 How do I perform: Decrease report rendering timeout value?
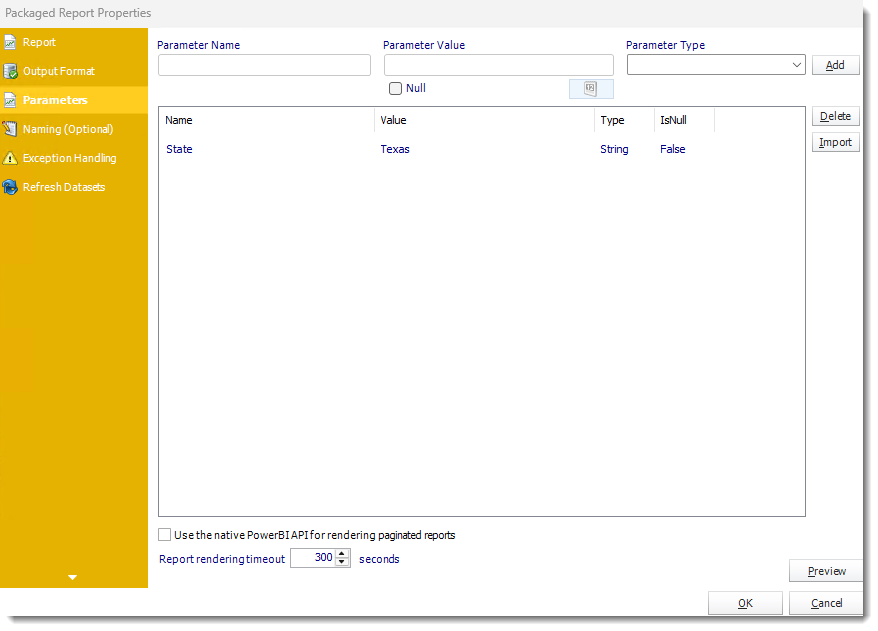click(x=343, y=563)
